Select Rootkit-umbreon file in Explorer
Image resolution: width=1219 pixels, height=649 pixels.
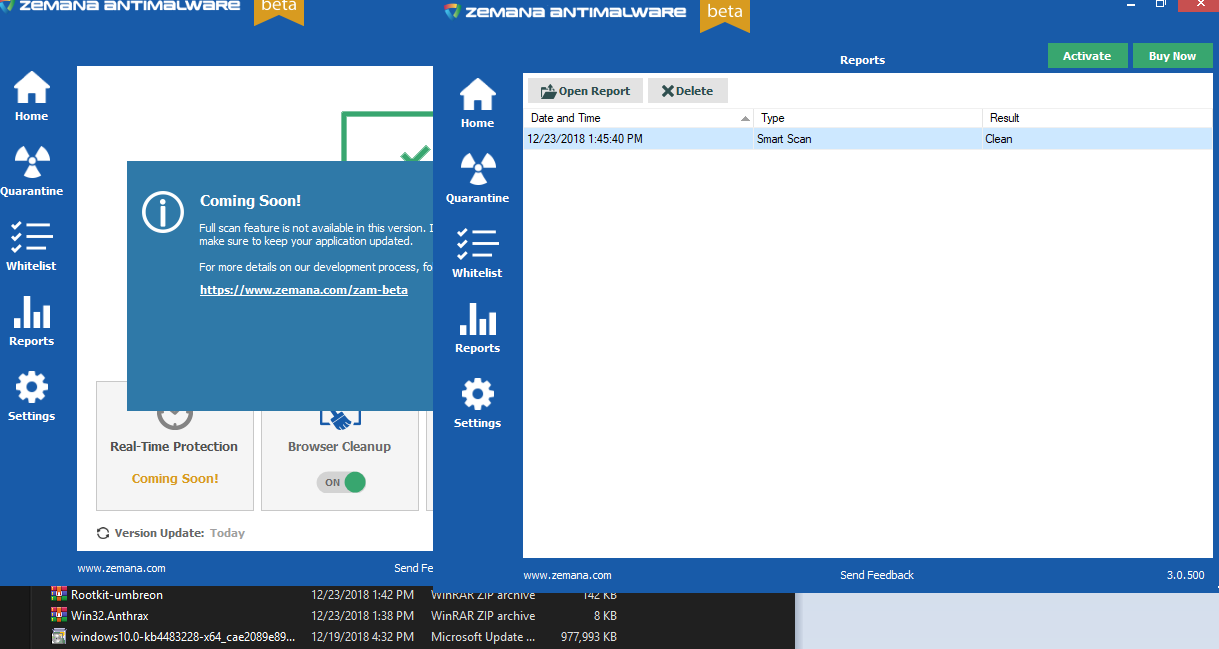click(117, 595)
